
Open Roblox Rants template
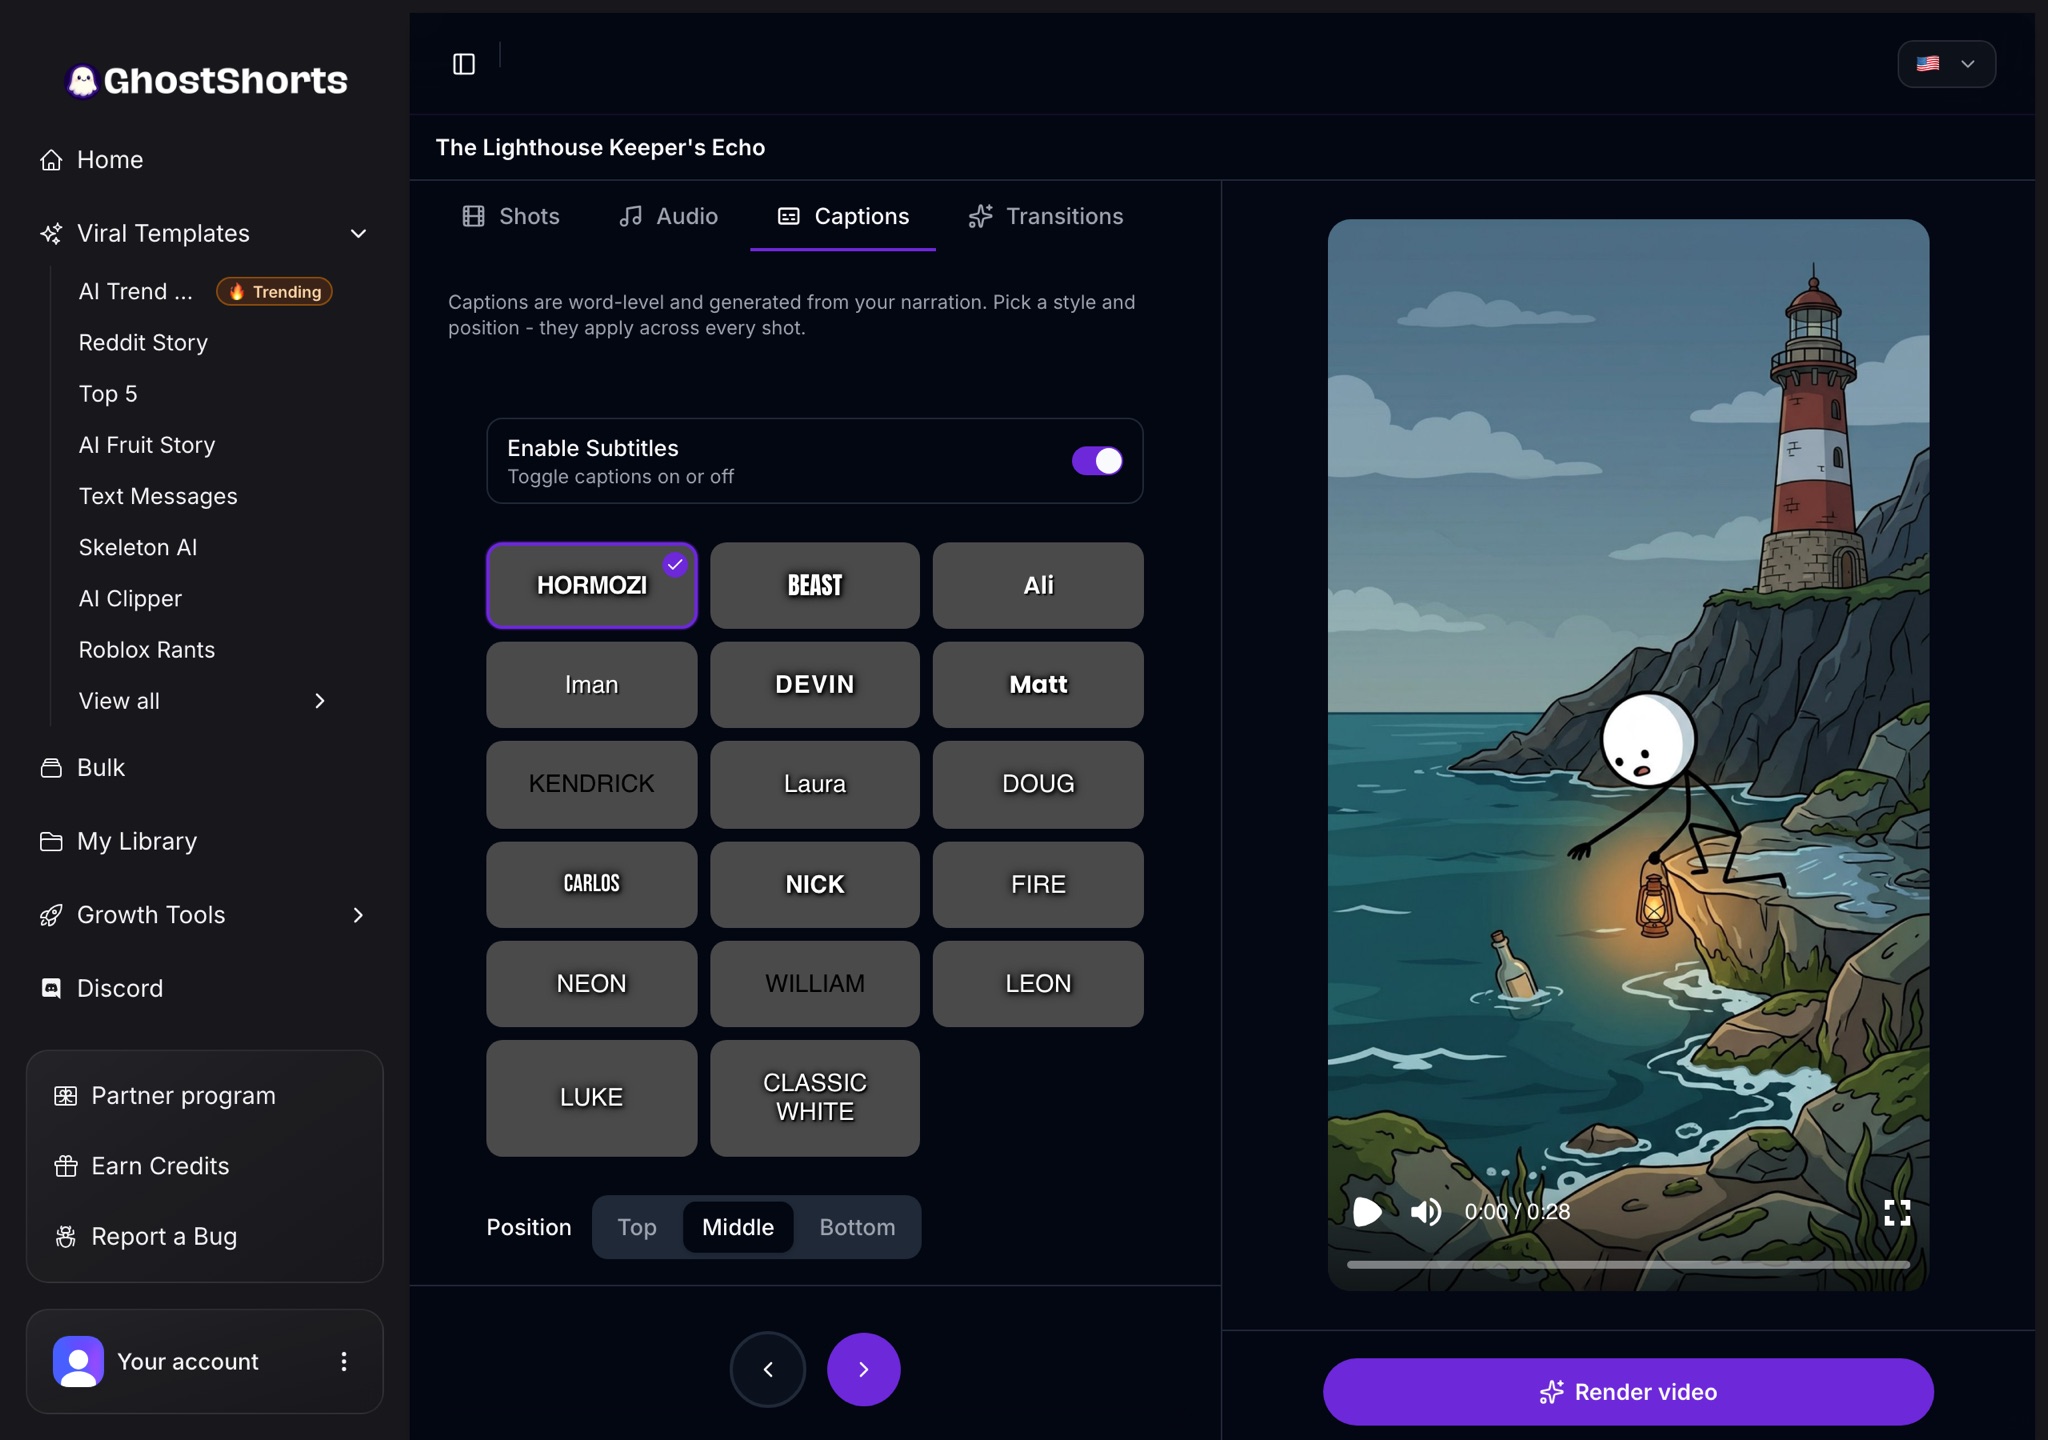[x=147, y=650]
